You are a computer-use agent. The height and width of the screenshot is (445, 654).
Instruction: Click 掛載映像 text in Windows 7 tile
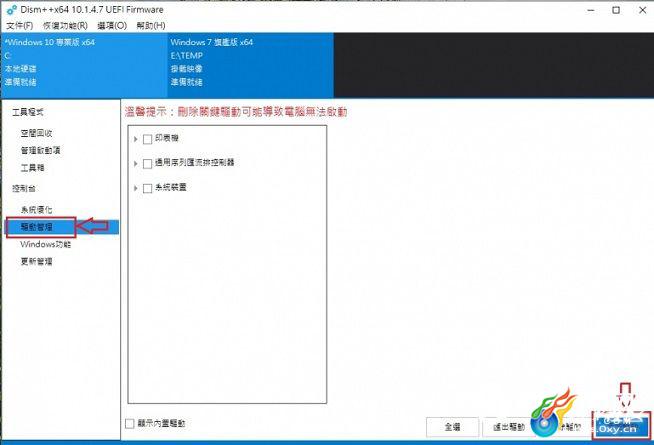pyautogui.click(x=186, y=68)
